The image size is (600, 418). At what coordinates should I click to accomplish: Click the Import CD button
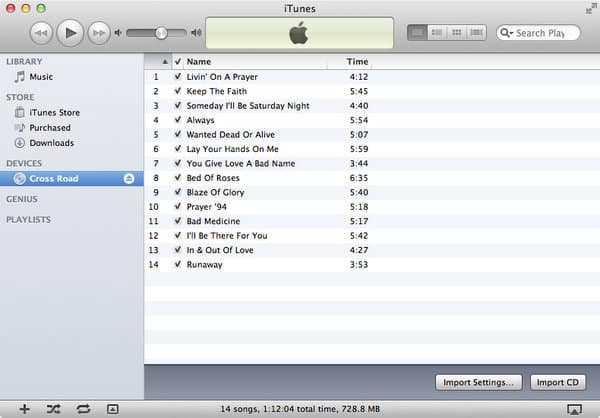coord(558,382)
